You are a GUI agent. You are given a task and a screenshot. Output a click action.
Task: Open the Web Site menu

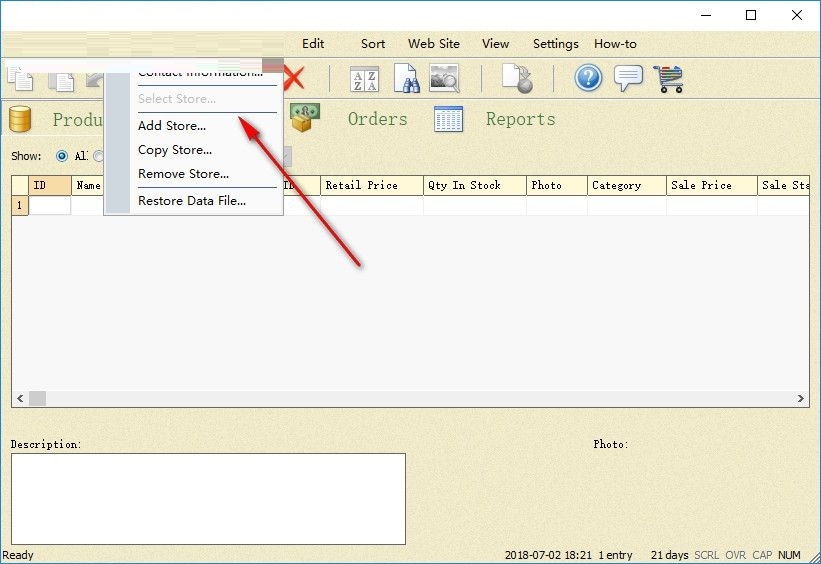pyautogui.click(x=434, y=44)
